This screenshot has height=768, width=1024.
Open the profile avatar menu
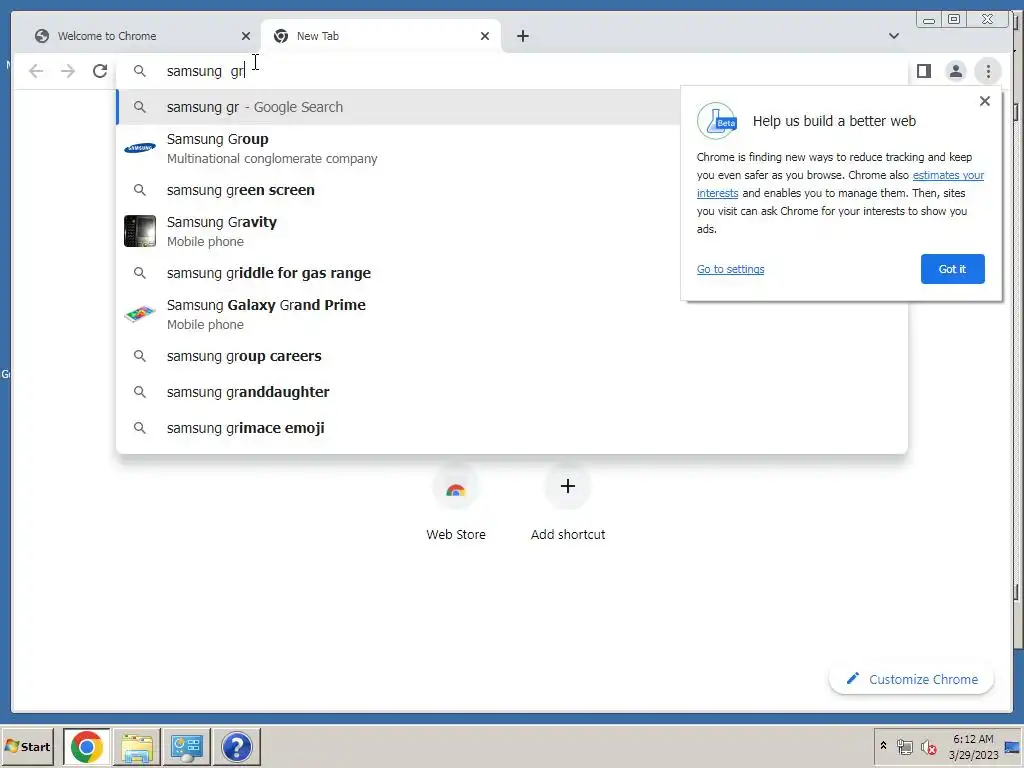(x=955, y=71)
